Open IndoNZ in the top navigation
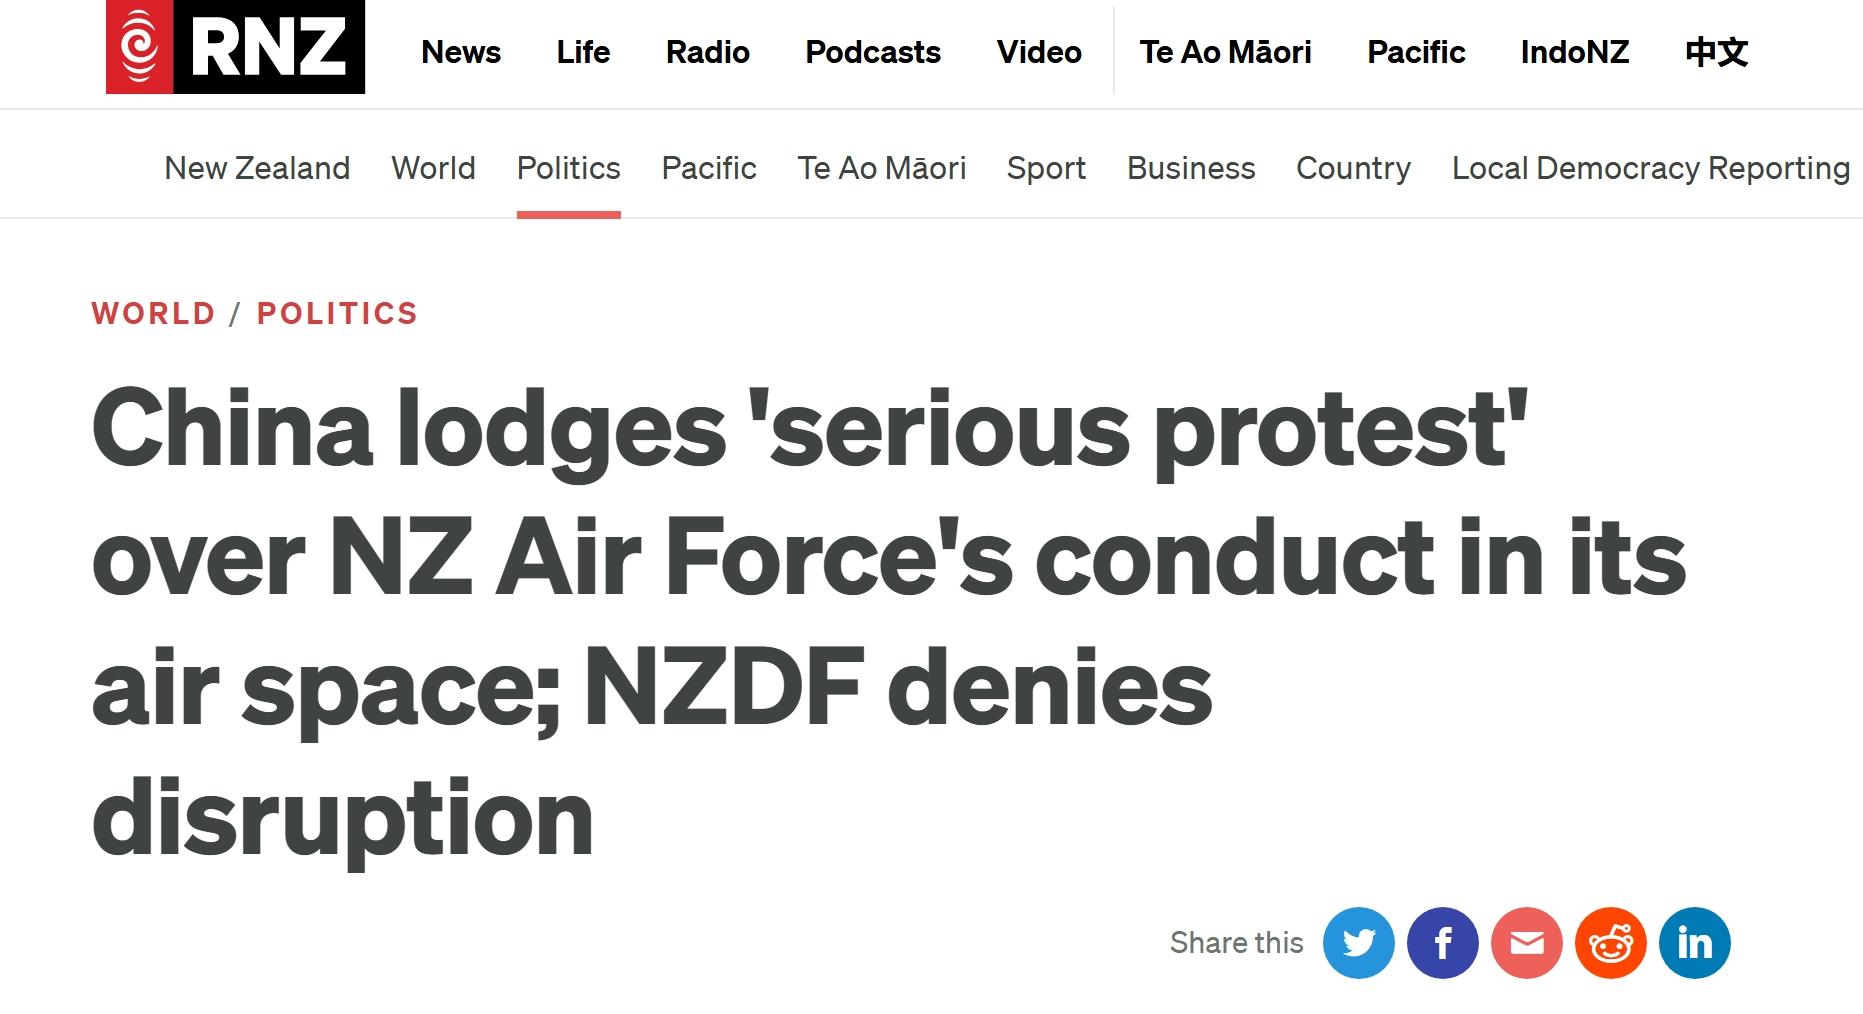The width and height of the screenshot is (1863, 1014). 1574,52
